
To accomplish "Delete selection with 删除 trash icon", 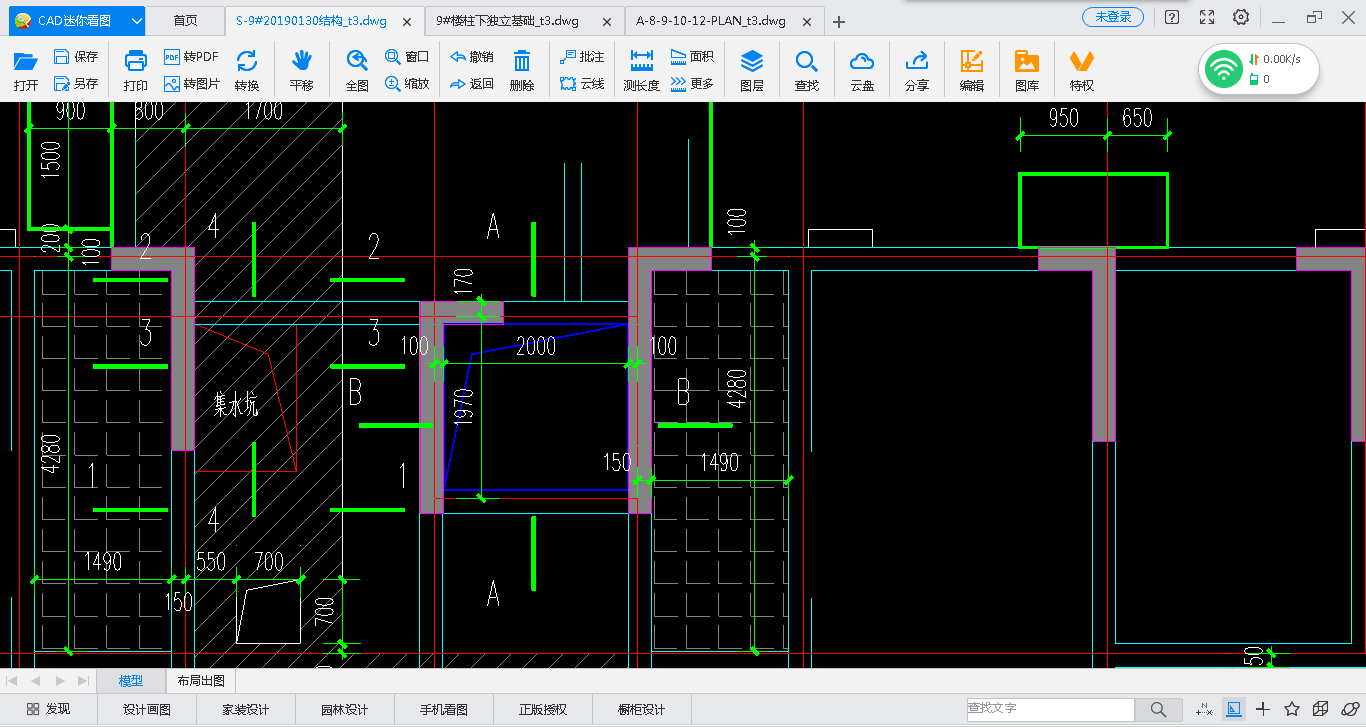I will pos(522,71).
